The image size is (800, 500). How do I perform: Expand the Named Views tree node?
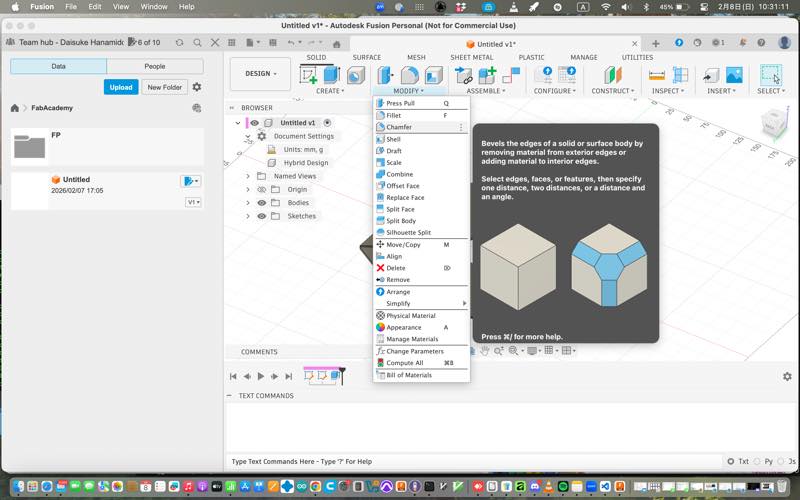pos(248,176)
